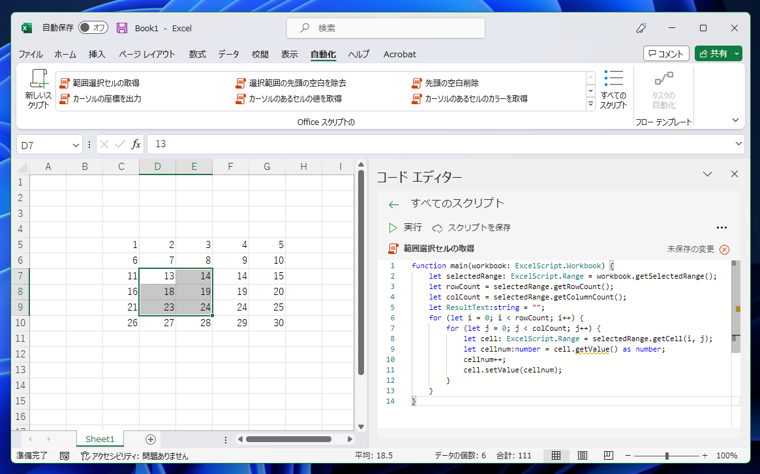Click the Insert Function fx icon

(x=136, y=144)
